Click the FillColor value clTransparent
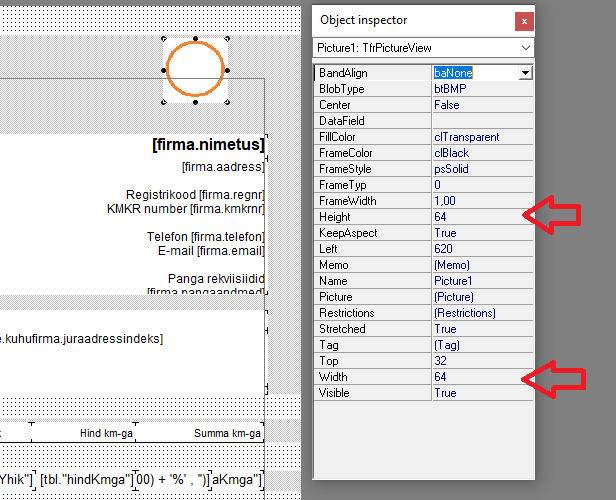 (482, 137)
